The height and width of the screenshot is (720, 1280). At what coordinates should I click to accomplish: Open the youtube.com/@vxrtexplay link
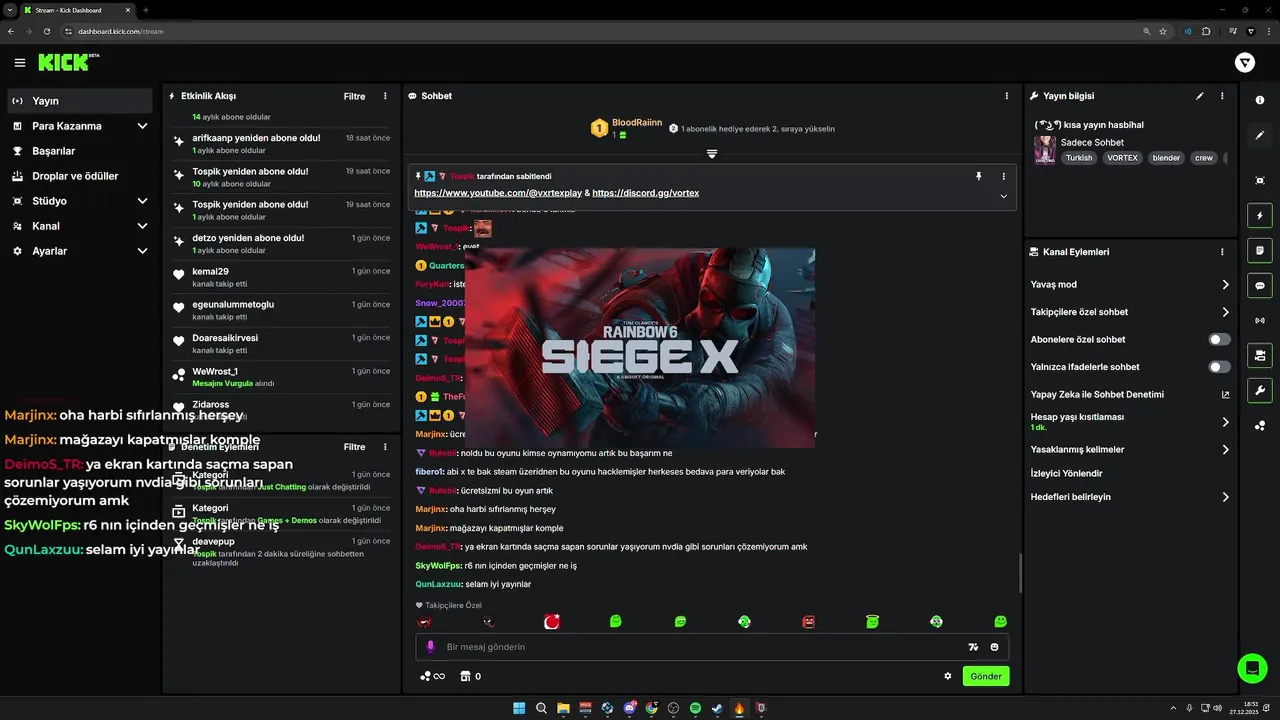click(x=498, y=192)
